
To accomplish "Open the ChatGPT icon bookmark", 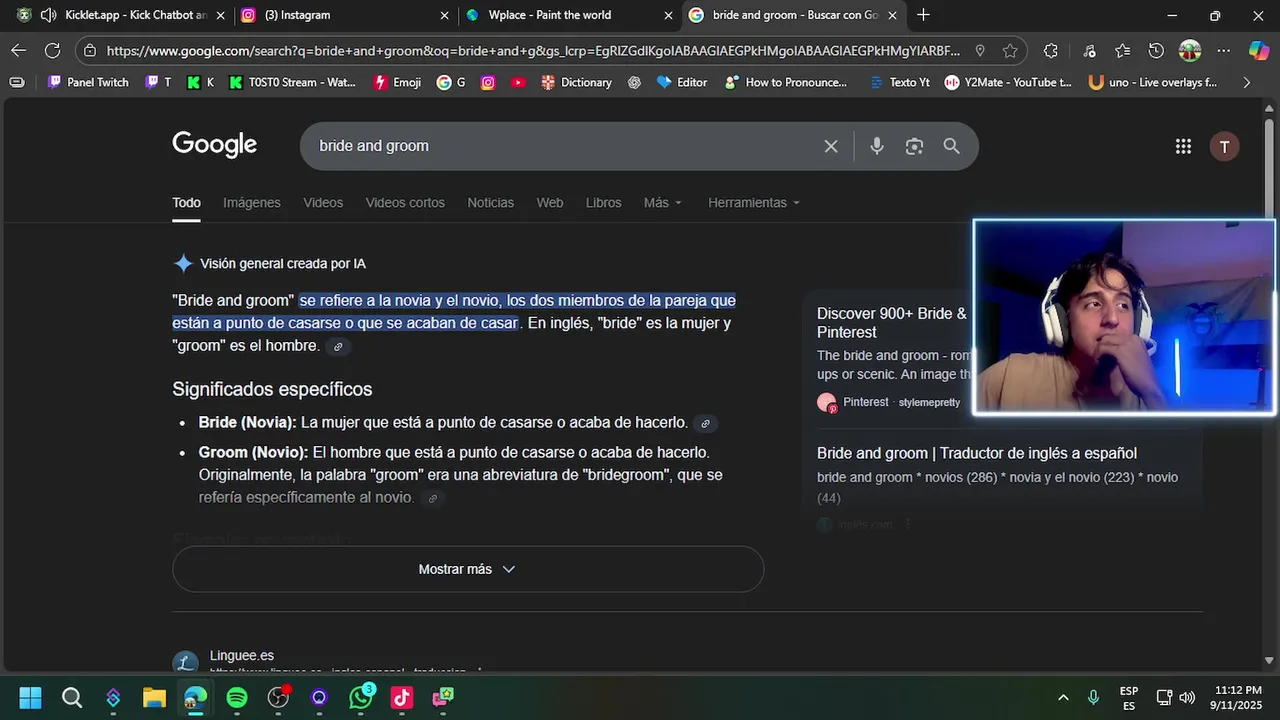I will coord(634,82).
